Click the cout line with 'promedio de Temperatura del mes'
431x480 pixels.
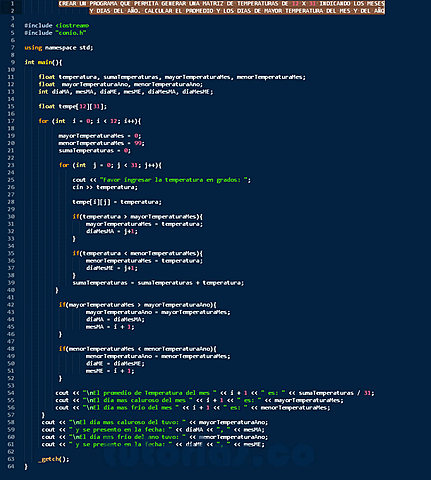215,393
